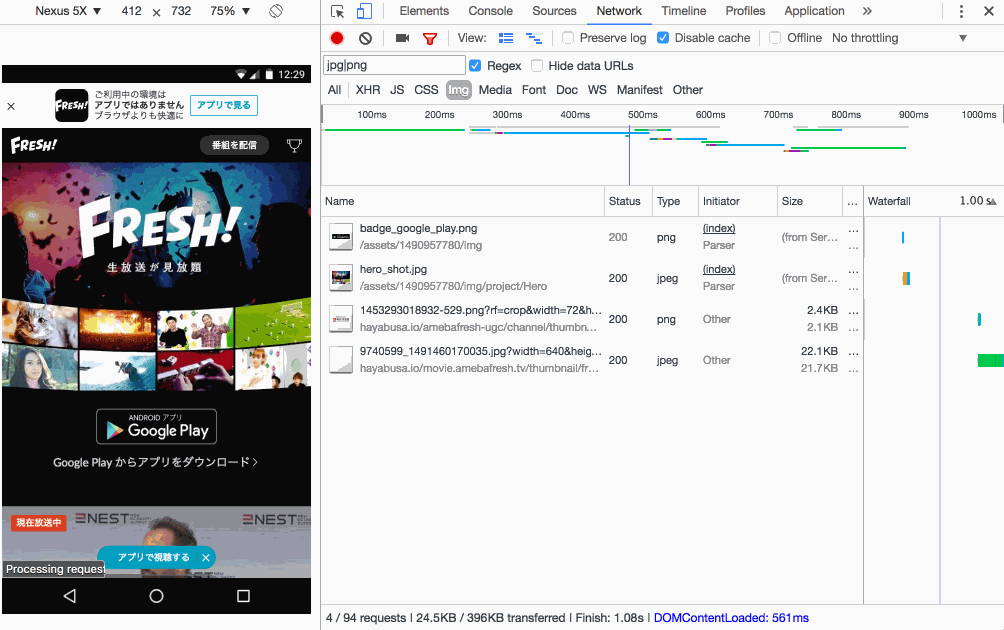Click the Google Play badge button
Screen dimensions: 1004x630
click(x=156, y=426)
